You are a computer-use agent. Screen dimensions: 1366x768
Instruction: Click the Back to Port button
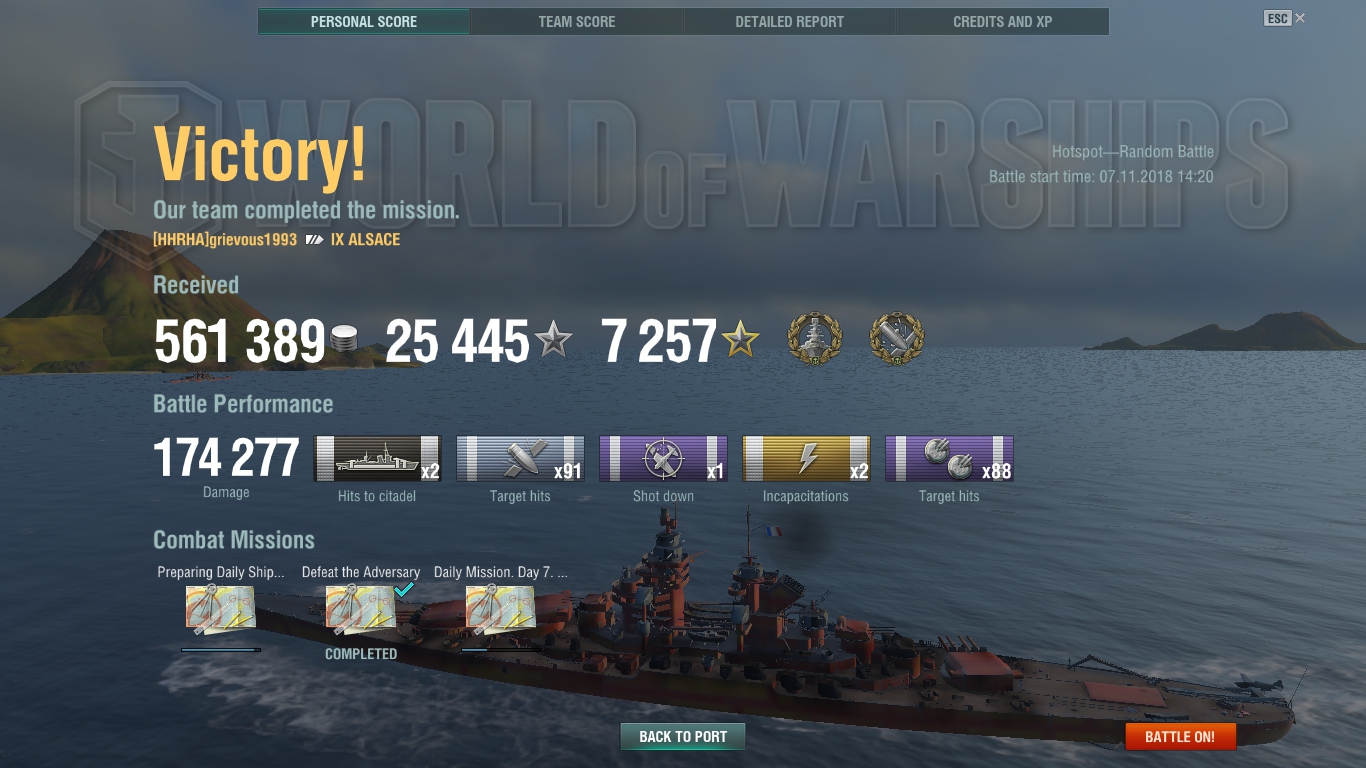pos(683,737)
